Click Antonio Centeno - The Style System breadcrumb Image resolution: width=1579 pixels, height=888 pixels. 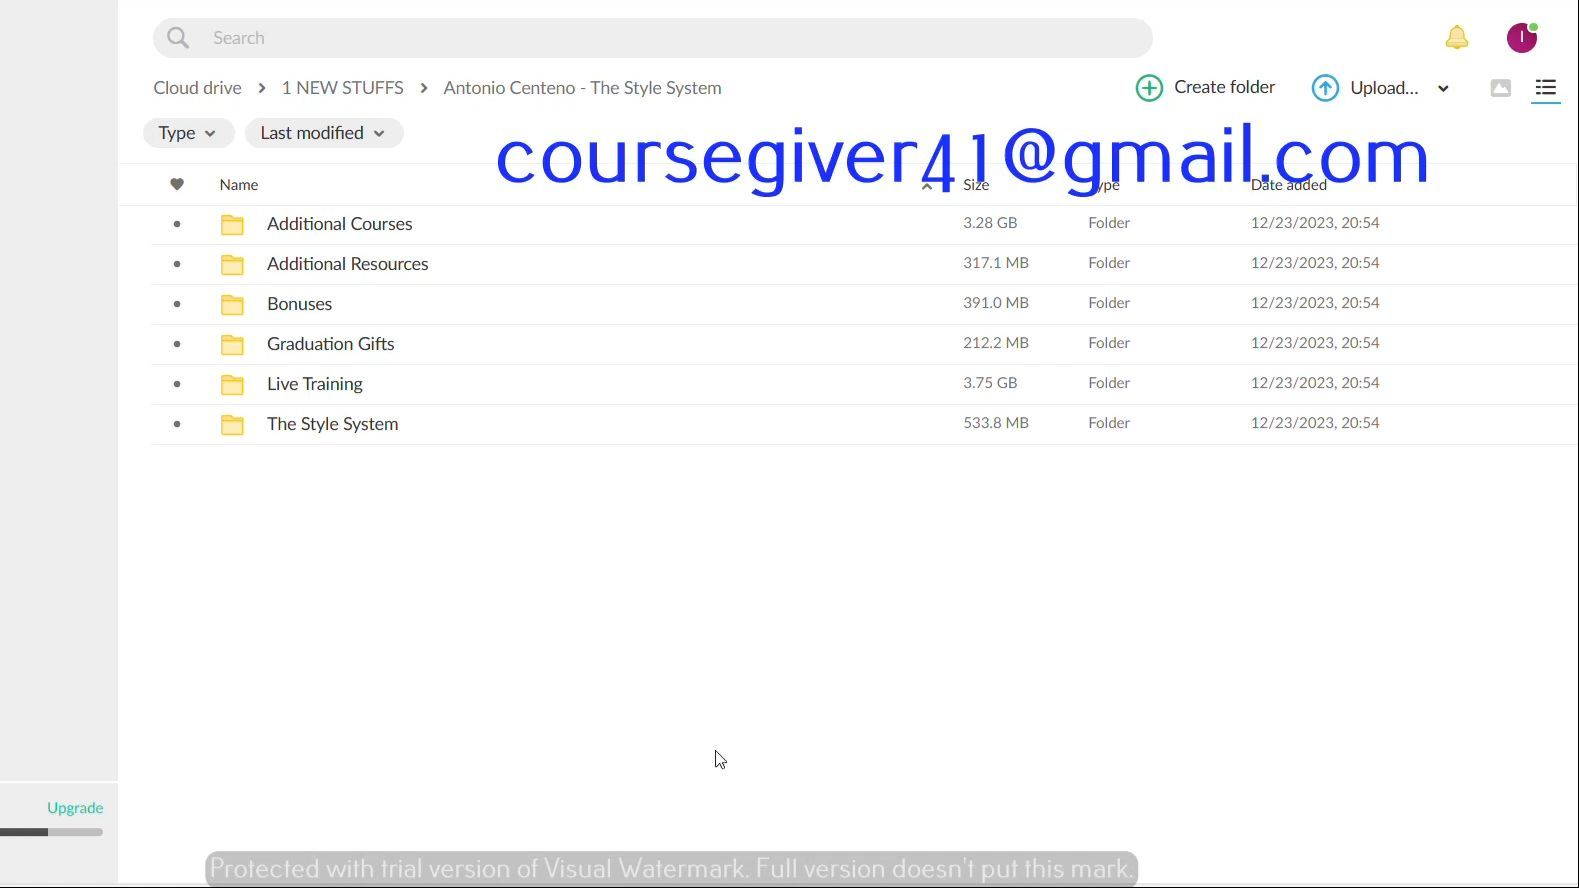(582, 88)
